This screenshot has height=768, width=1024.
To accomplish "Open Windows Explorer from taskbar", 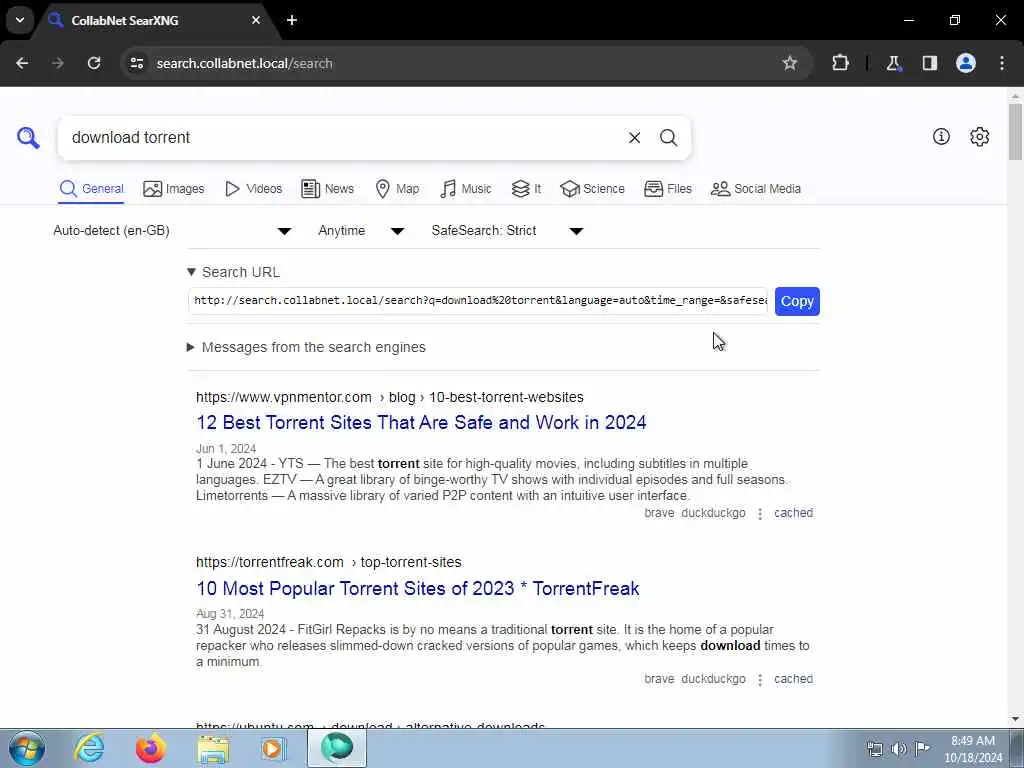I will point(214,748).
